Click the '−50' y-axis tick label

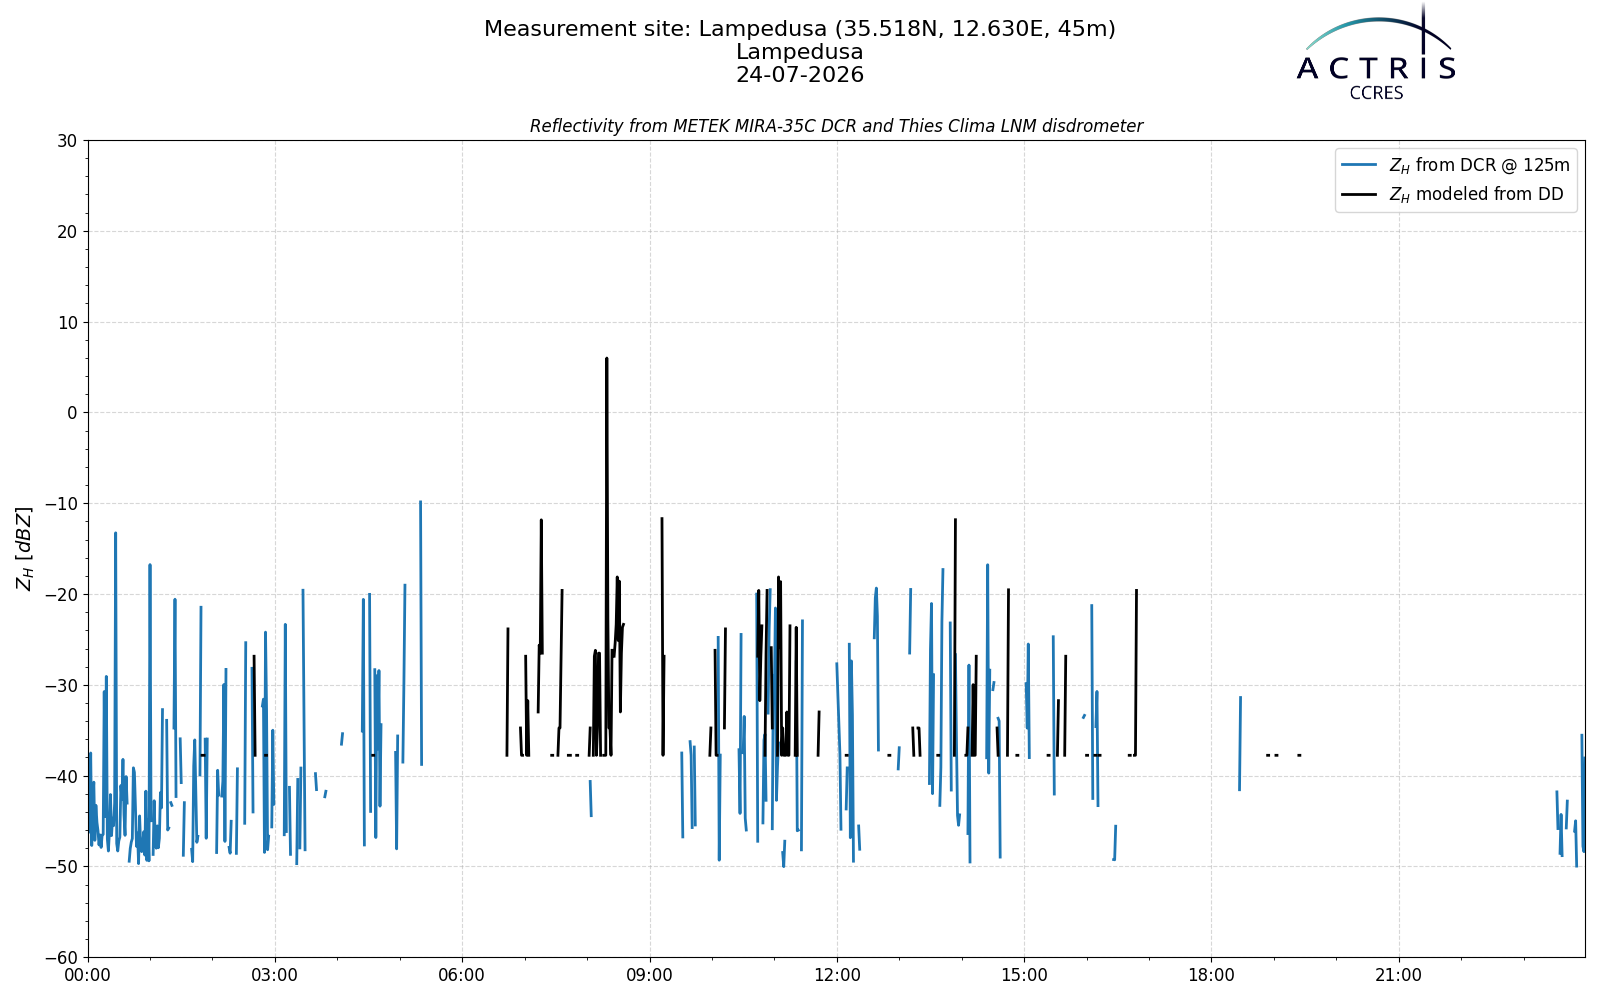pyautogui.click(x=60, y=867)
